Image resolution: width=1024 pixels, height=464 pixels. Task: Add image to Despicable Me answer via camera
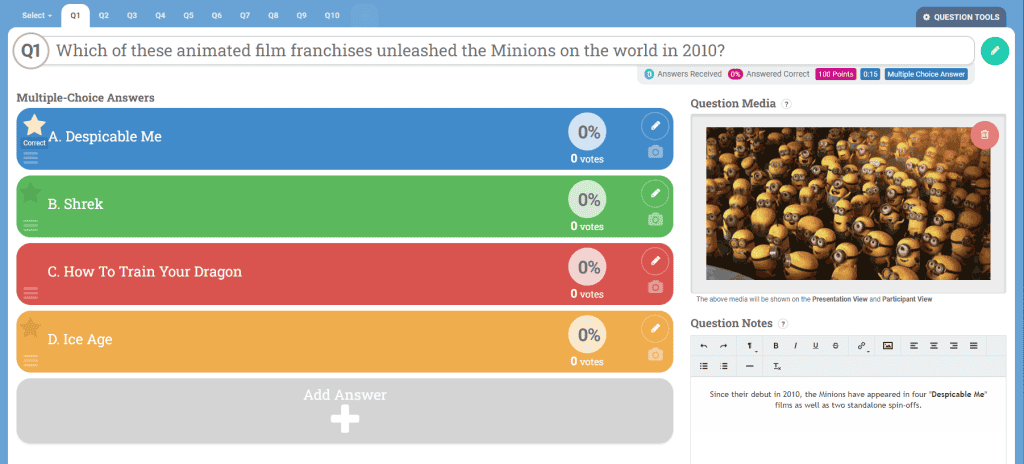pos(655,152)
